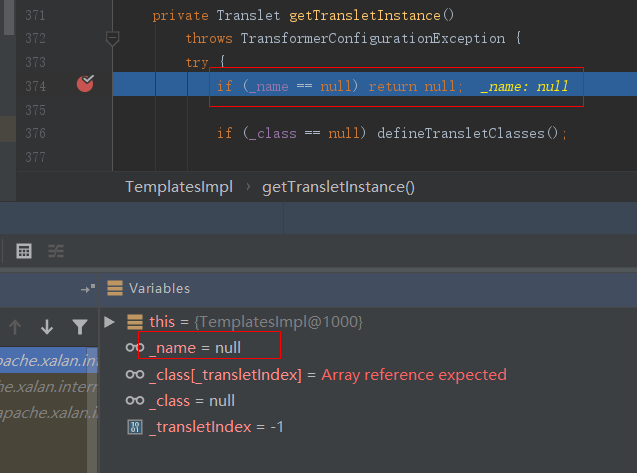Screen dimensions: 637x473
Task: Open the TemplatesImpl breadcrumb
Action: [x=178, y=187]
